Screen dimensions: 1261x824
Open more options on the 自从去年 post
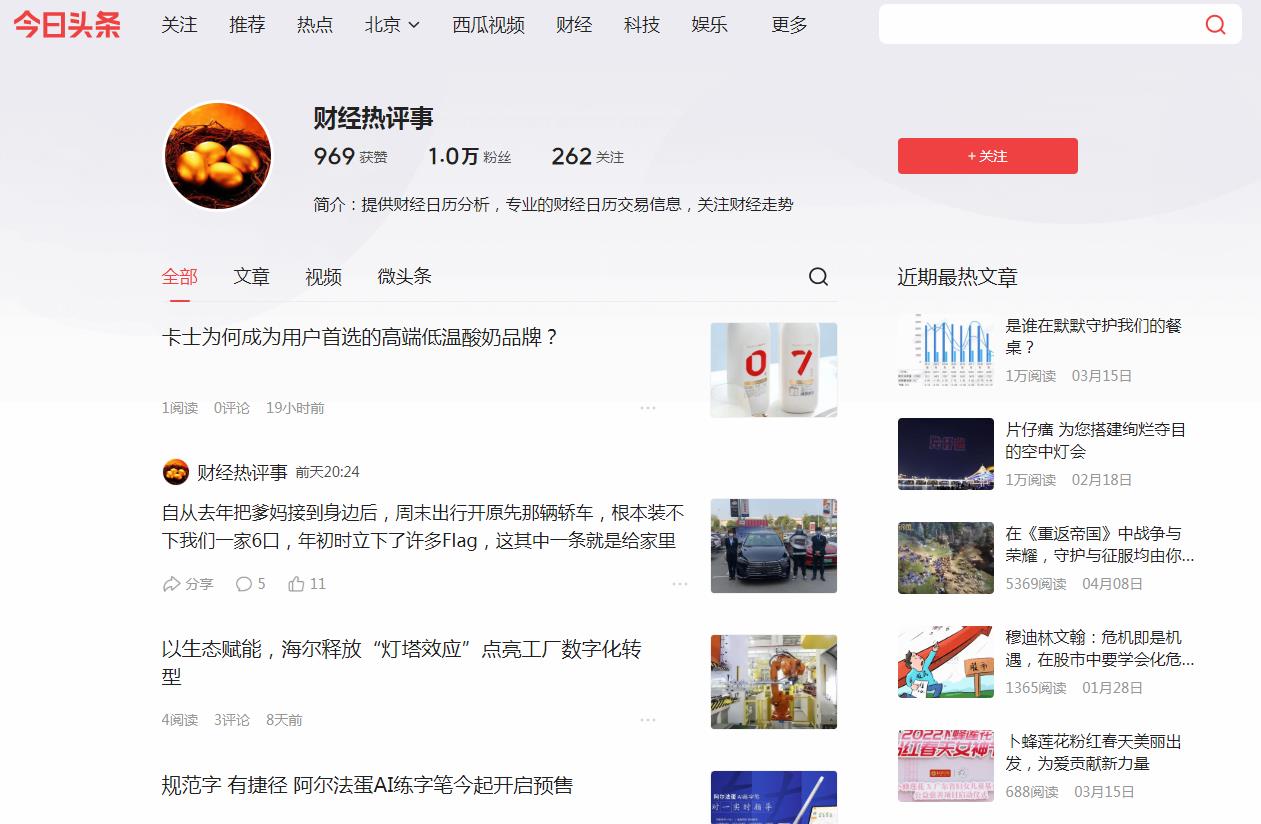(x=680, y=584)
